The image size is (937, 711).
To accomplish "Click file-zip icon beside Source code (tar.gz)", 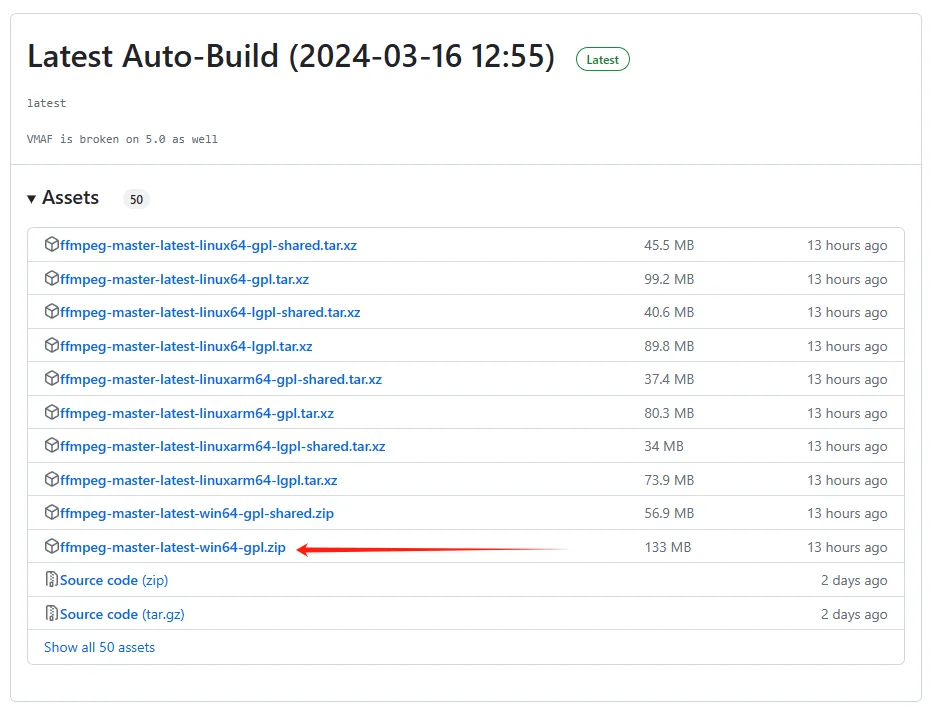I will tap(52, 614).
